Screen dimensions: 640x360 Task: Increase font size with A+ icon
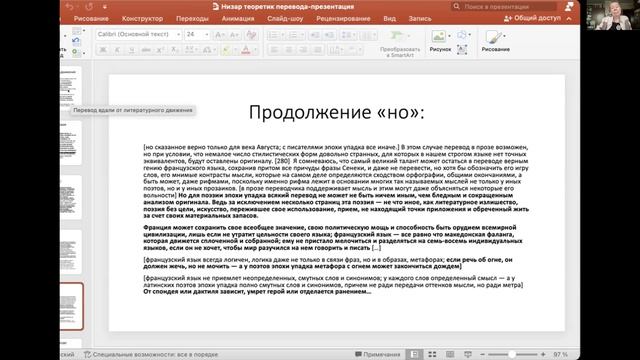tap(219, 35)
